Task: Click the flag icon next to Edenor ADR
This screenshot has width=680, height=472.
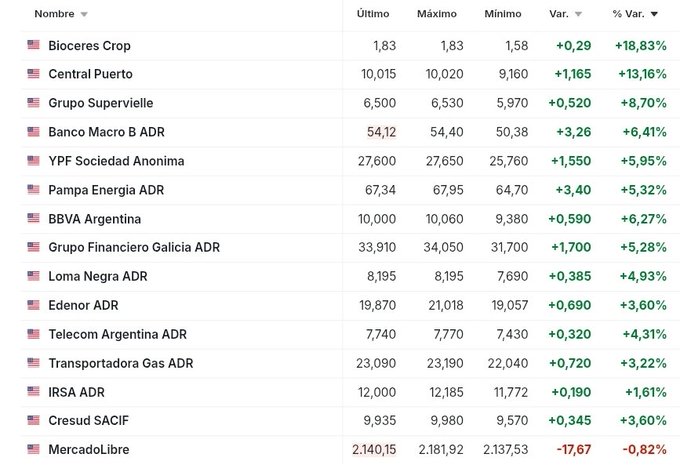Action: point(33,305)
